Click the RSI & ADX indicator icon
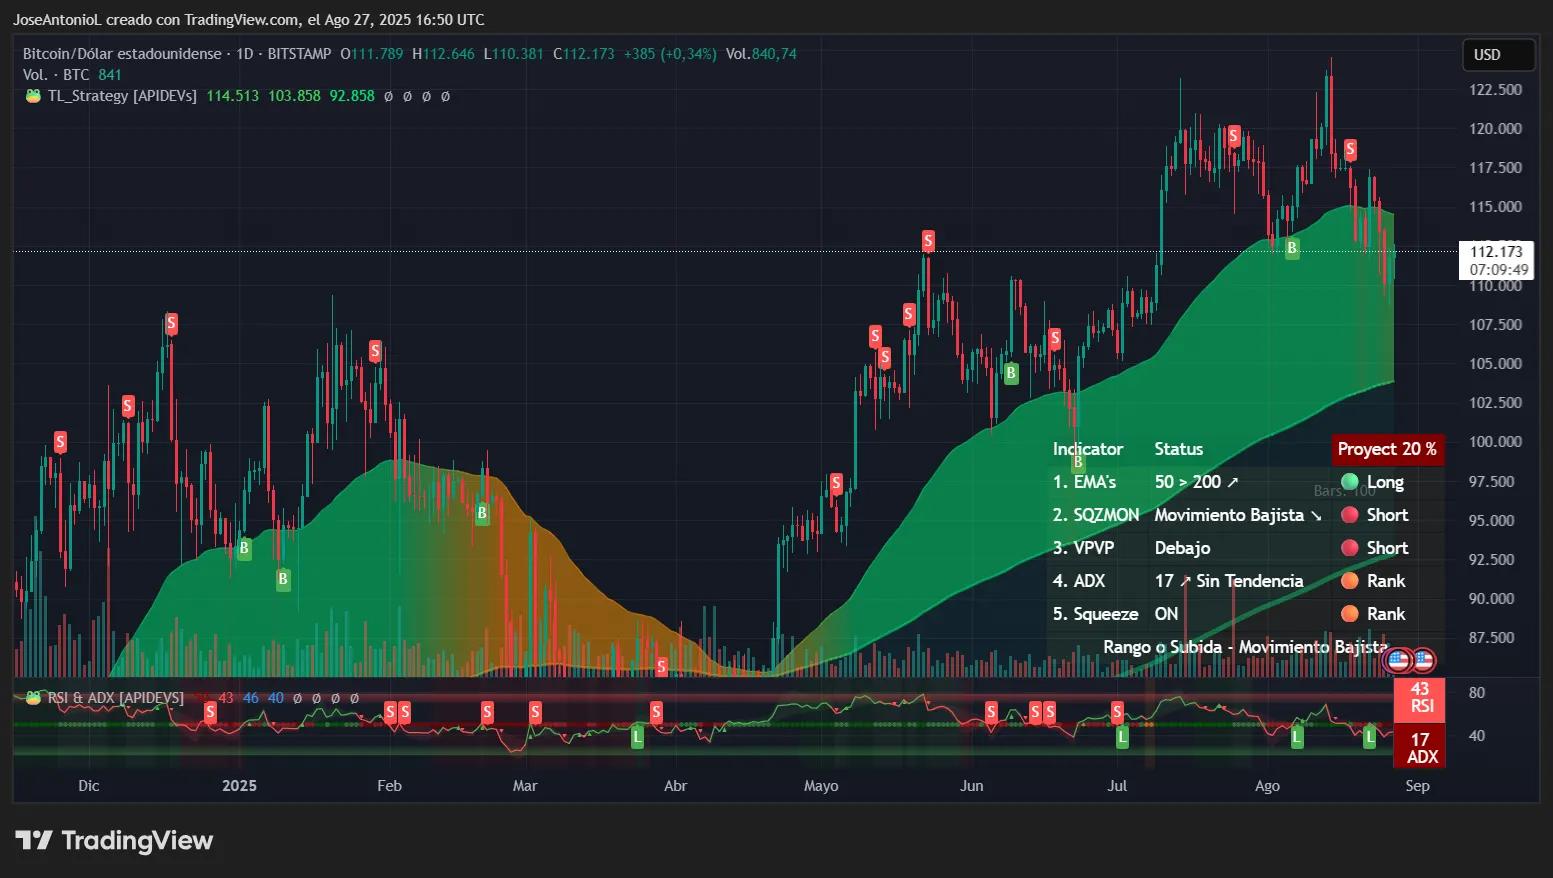The image size is (1553, 878). point(33,698)
